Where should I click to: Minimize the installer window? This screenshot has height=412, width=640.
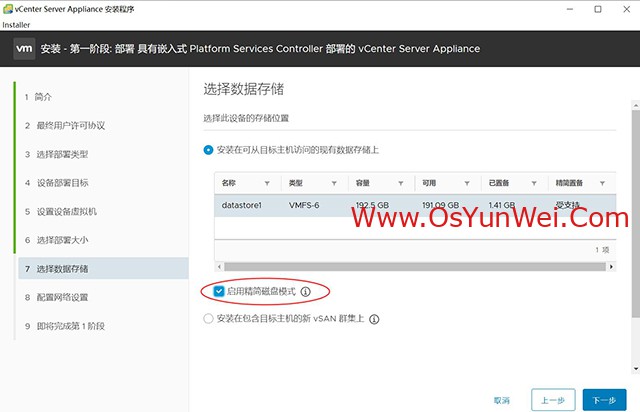tap(570, 9)
